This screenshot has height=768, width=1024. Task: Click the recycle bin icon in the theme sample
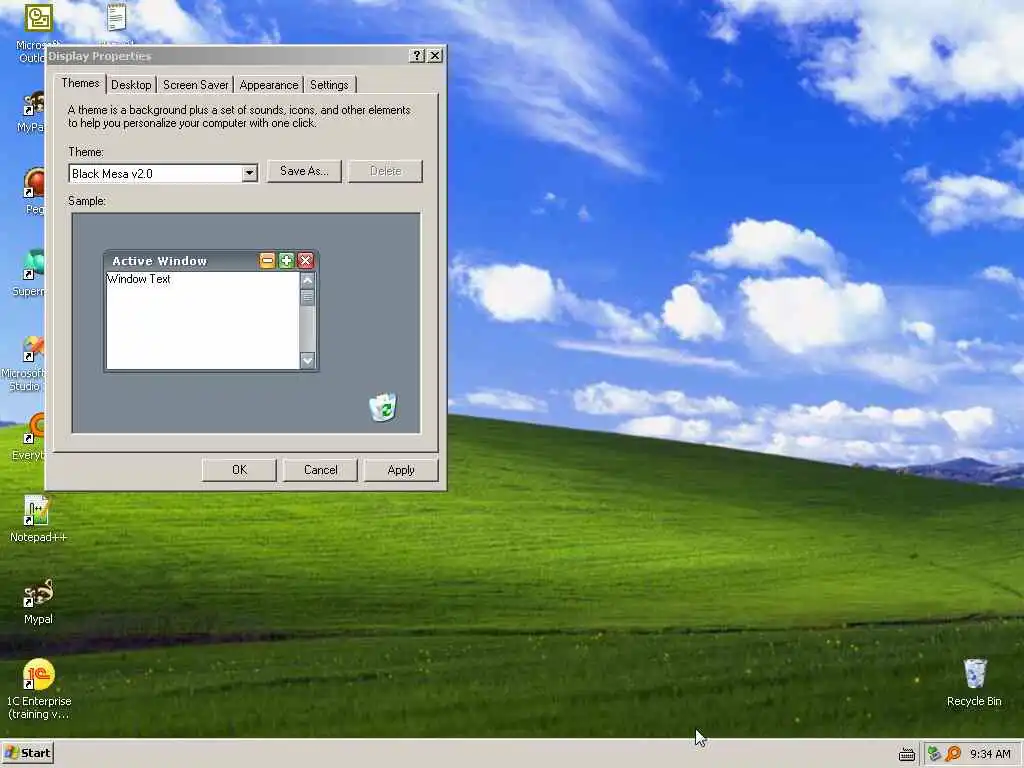coord(383,408)
